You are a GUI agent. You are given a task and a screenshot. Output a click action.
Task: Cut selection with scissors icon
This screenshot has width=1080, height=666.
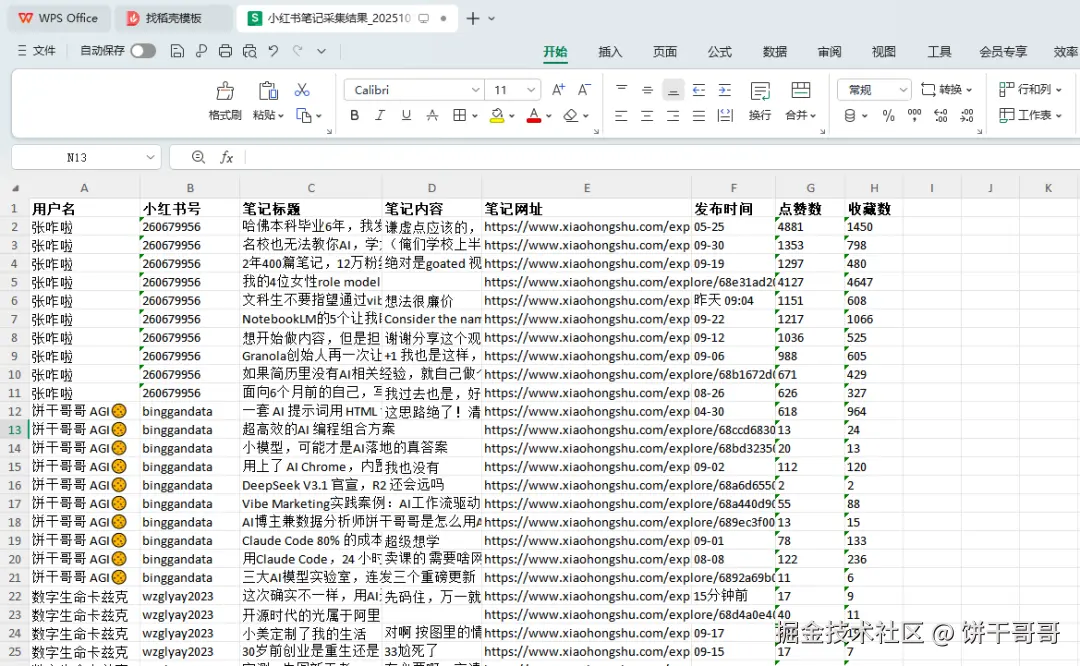[302, 90]
